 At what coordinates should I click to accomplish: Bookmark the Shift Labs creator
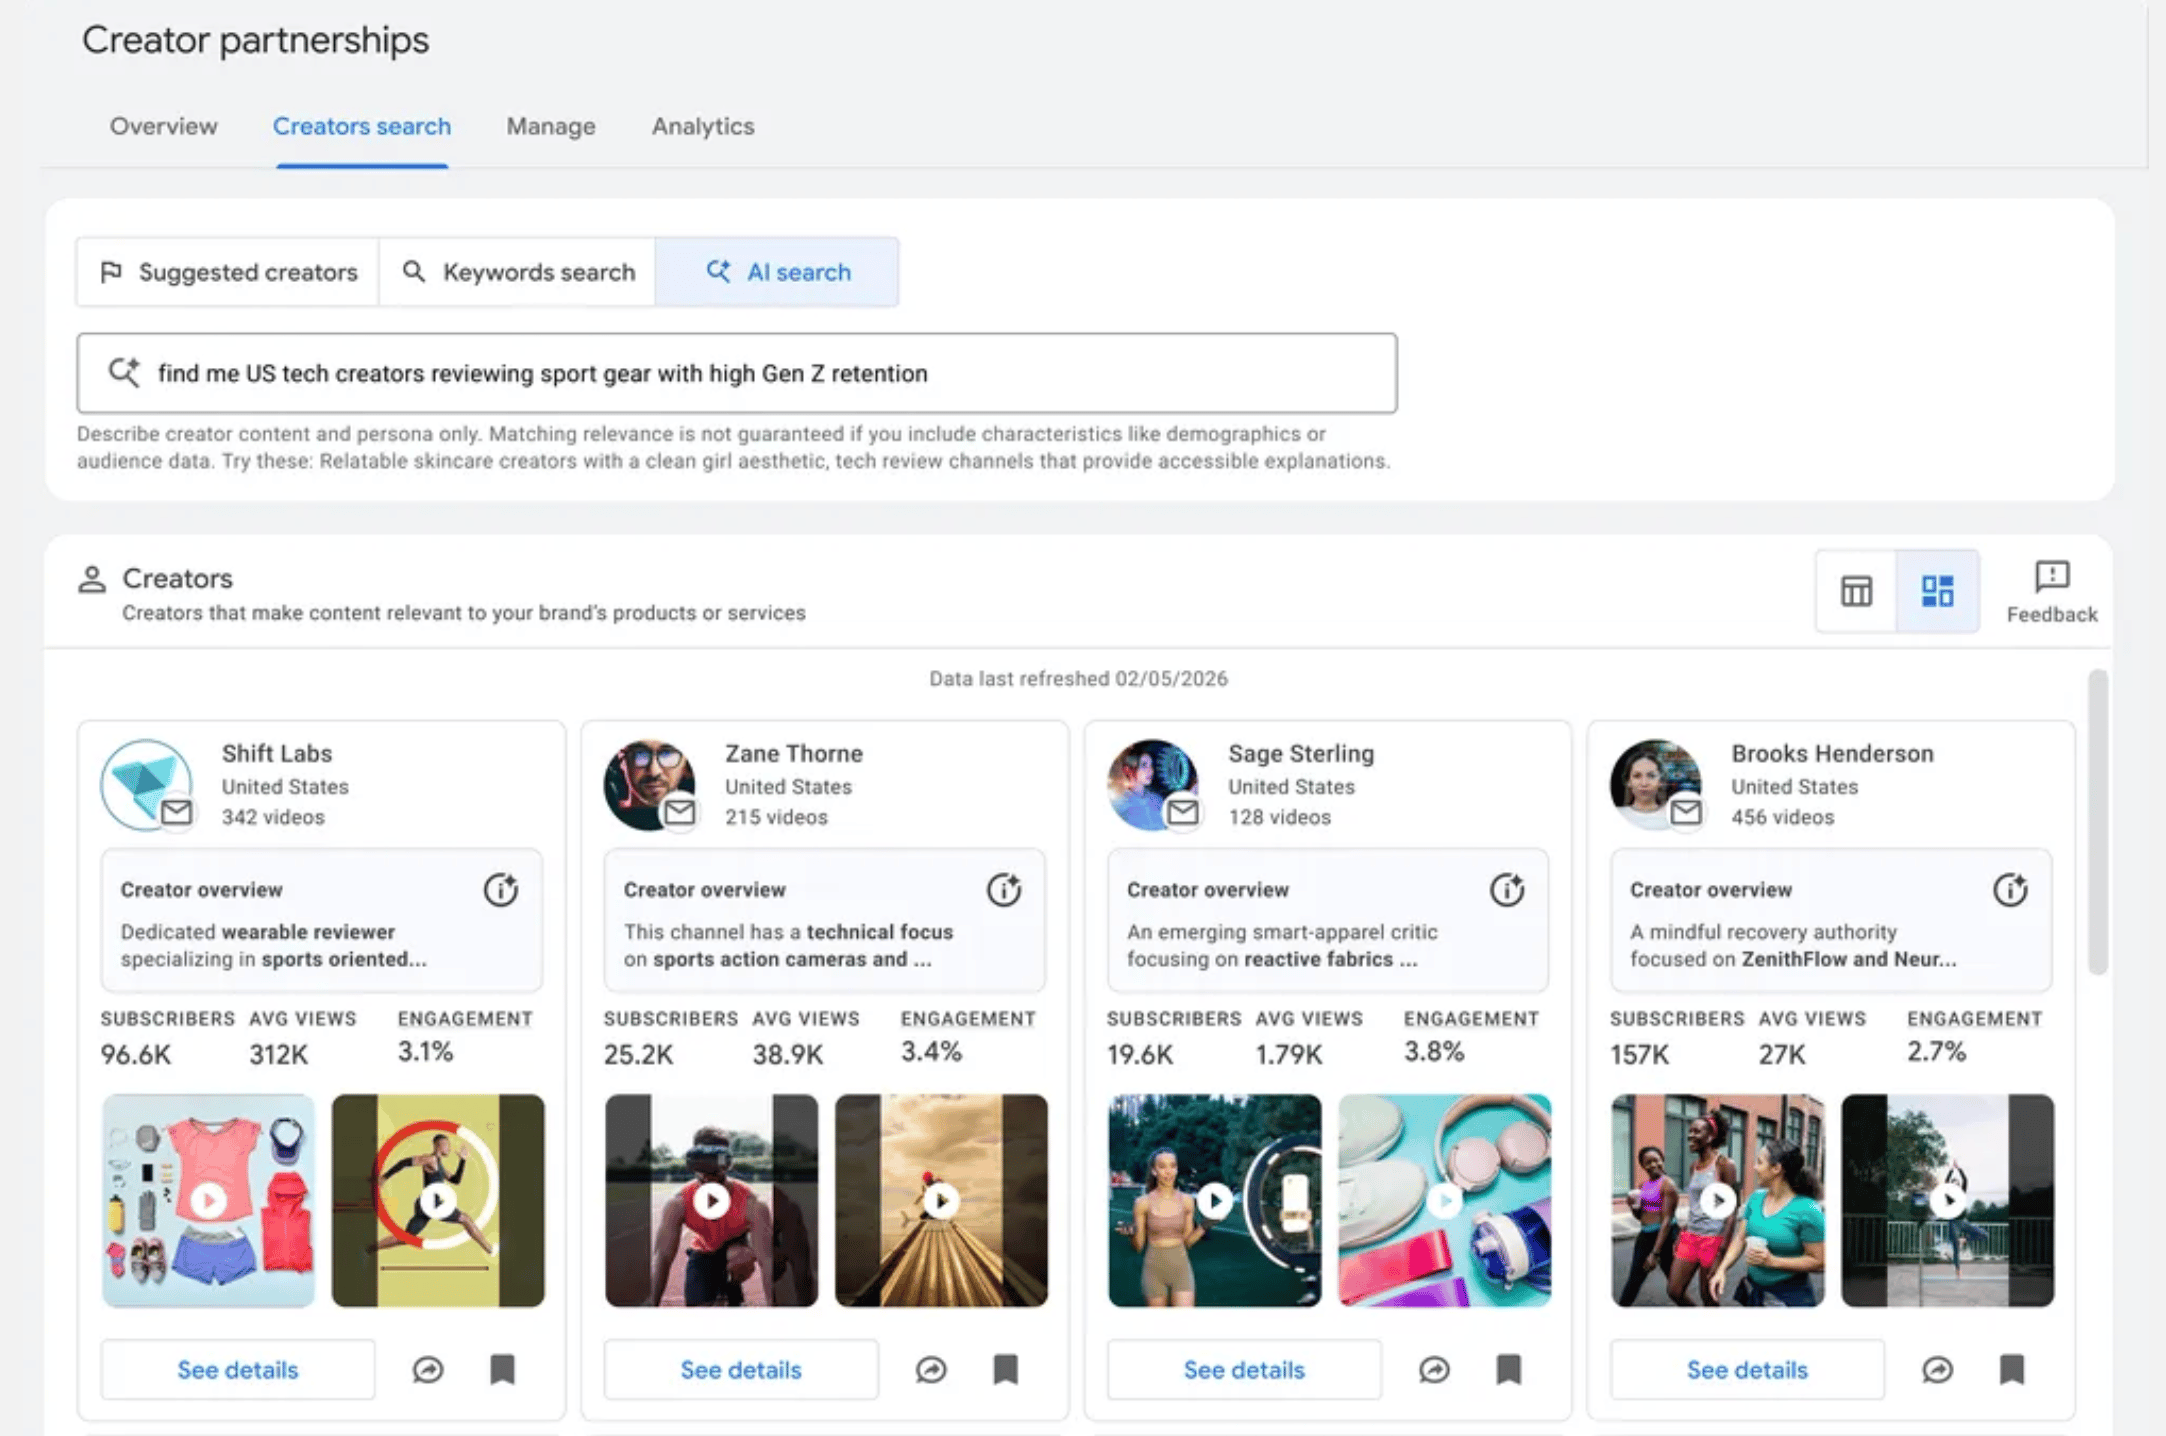point(502,1369)
